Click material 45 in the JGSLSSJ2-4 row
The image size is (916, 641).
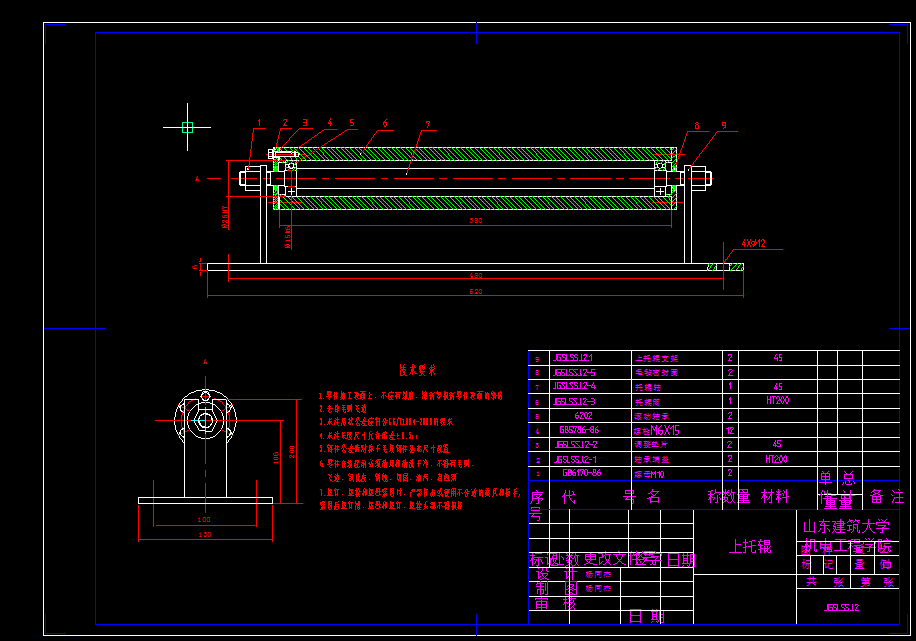tap(778, 386)
